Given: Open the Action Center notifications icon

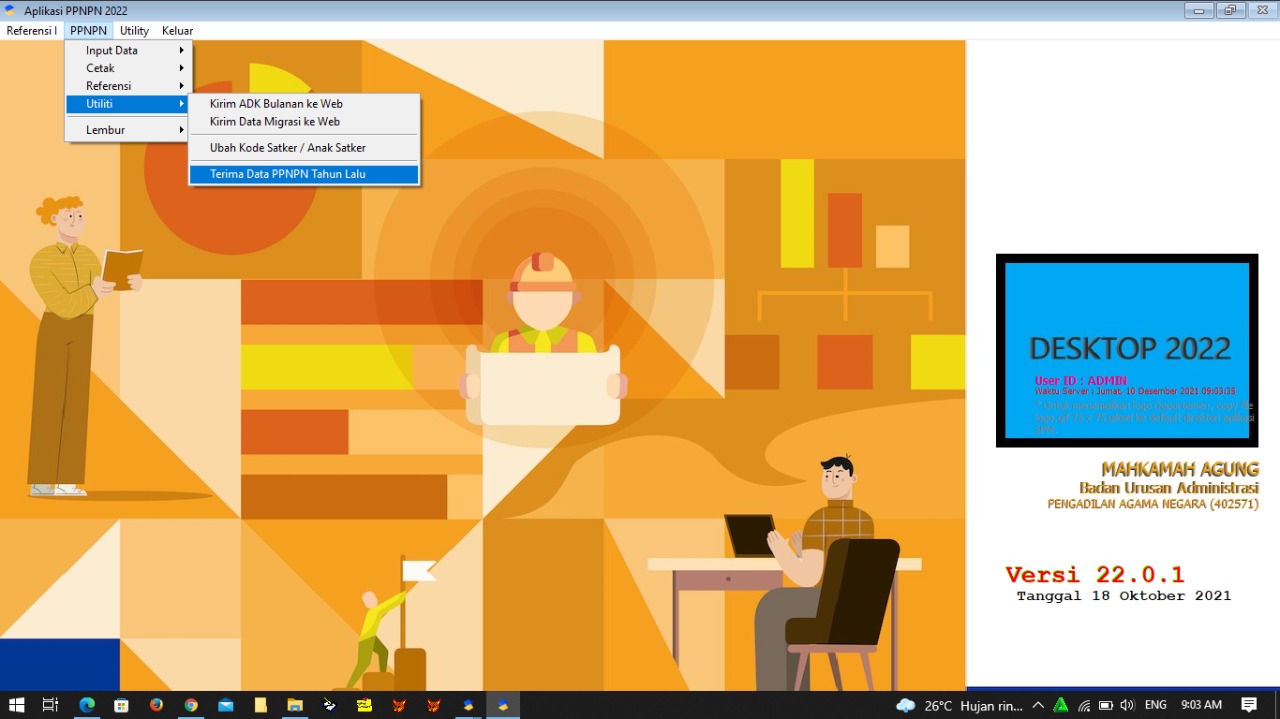Looking at the screenshot, I should click(x=1249, y=705).
